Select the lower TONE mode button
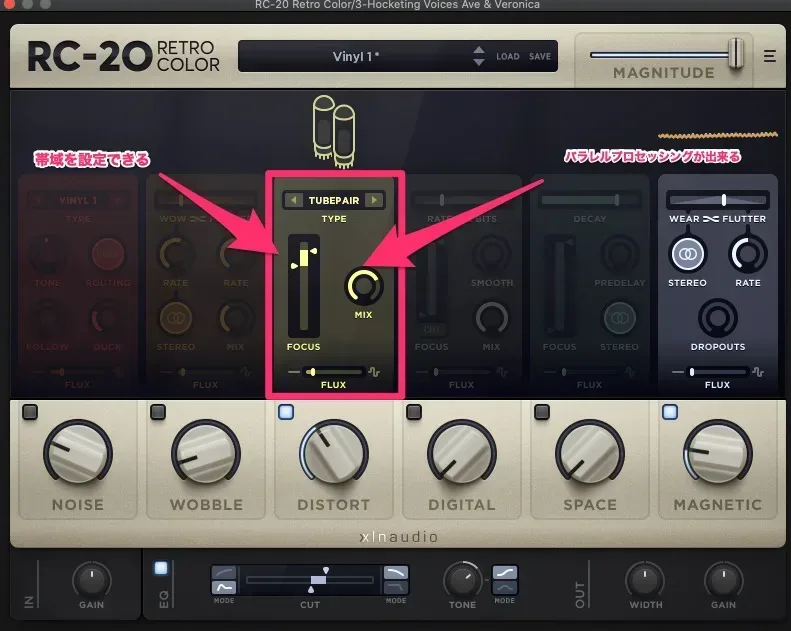 [504, 587]
